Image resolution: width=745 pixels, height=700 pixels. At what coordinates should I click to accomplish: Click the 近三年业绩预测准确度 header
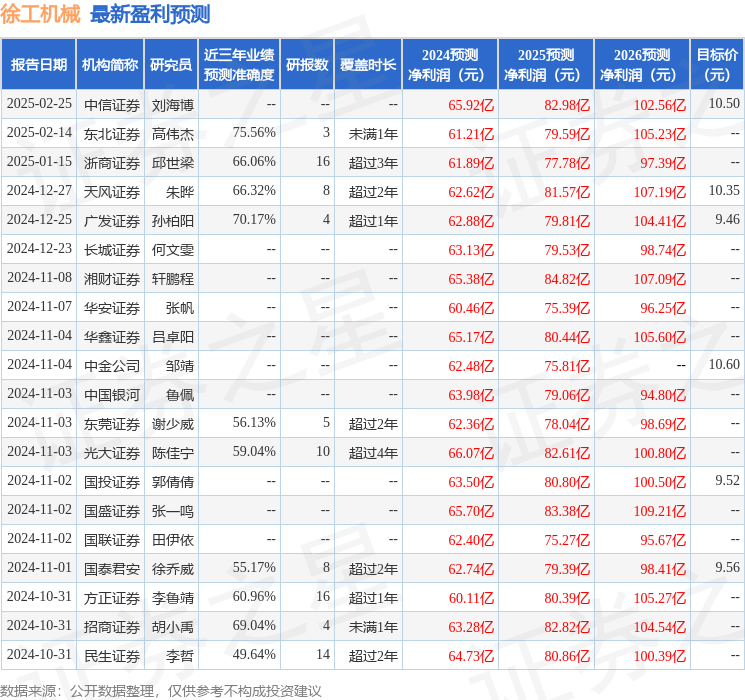click(239, 65)
